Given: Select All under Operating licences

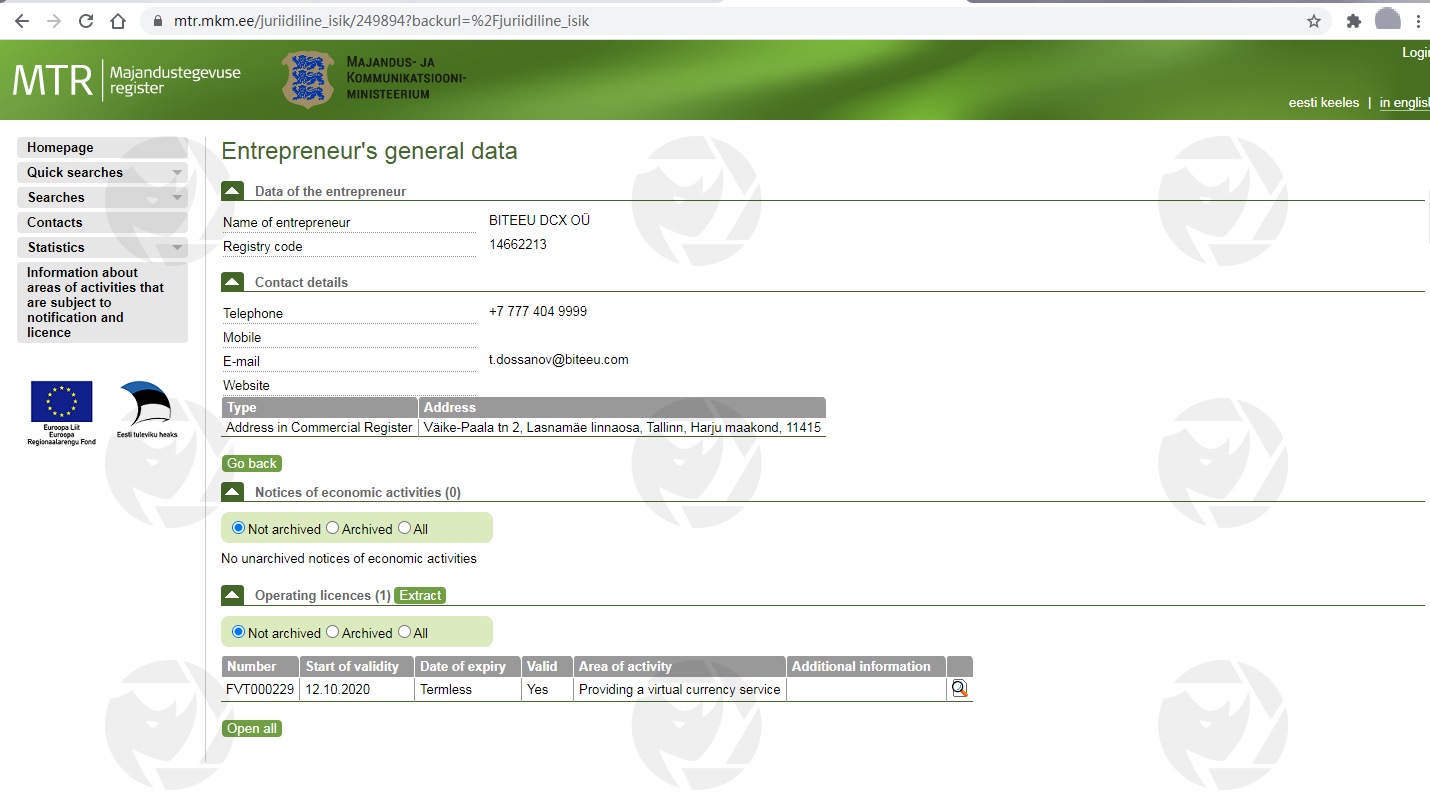Looking at the screenshot, I should pyautogui.click(x=405, y=632).
